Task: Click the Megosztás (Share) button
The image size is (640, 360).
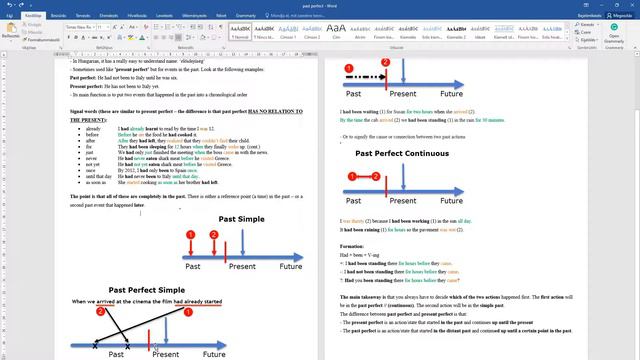Action: click(620, 16)
